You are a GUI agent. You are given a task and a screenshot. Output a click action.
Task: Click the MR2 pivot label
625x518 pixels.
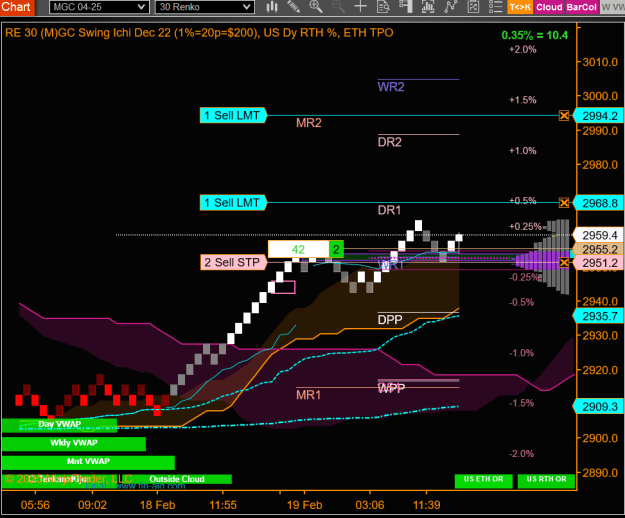click(309, 123)
